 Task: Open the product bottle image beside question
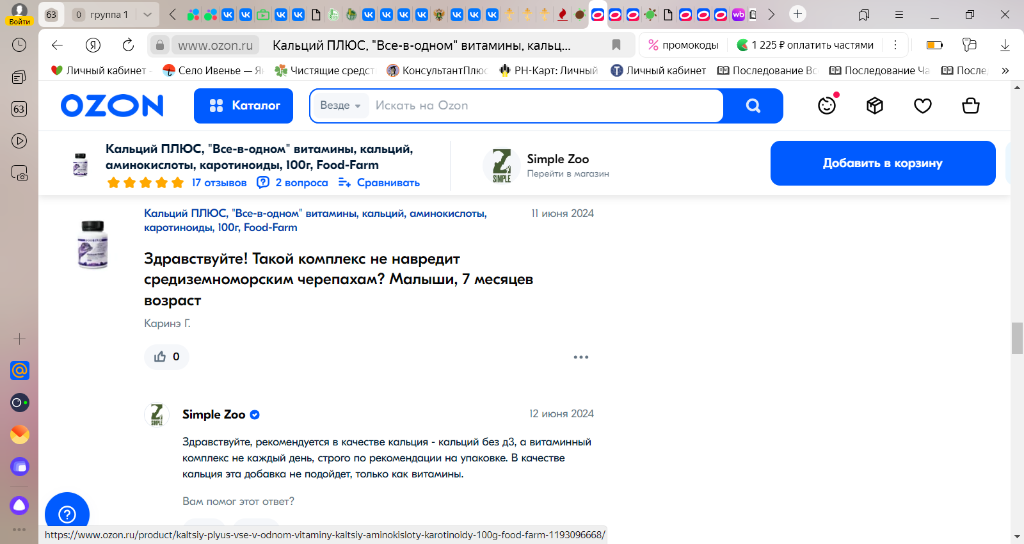[93, 245]
